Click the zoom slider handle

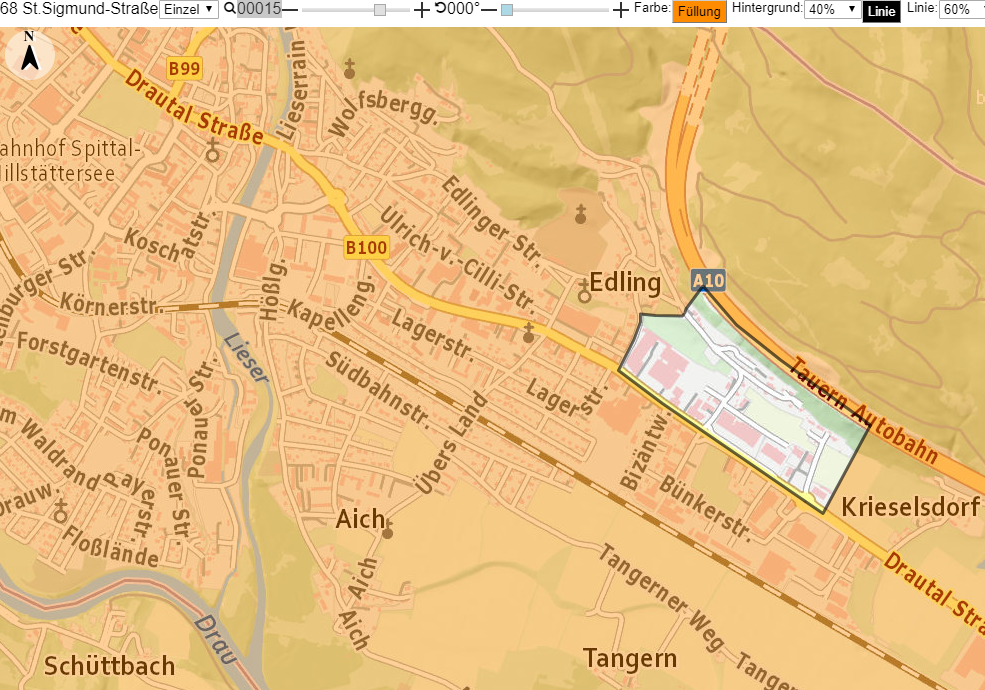point(380,10)
